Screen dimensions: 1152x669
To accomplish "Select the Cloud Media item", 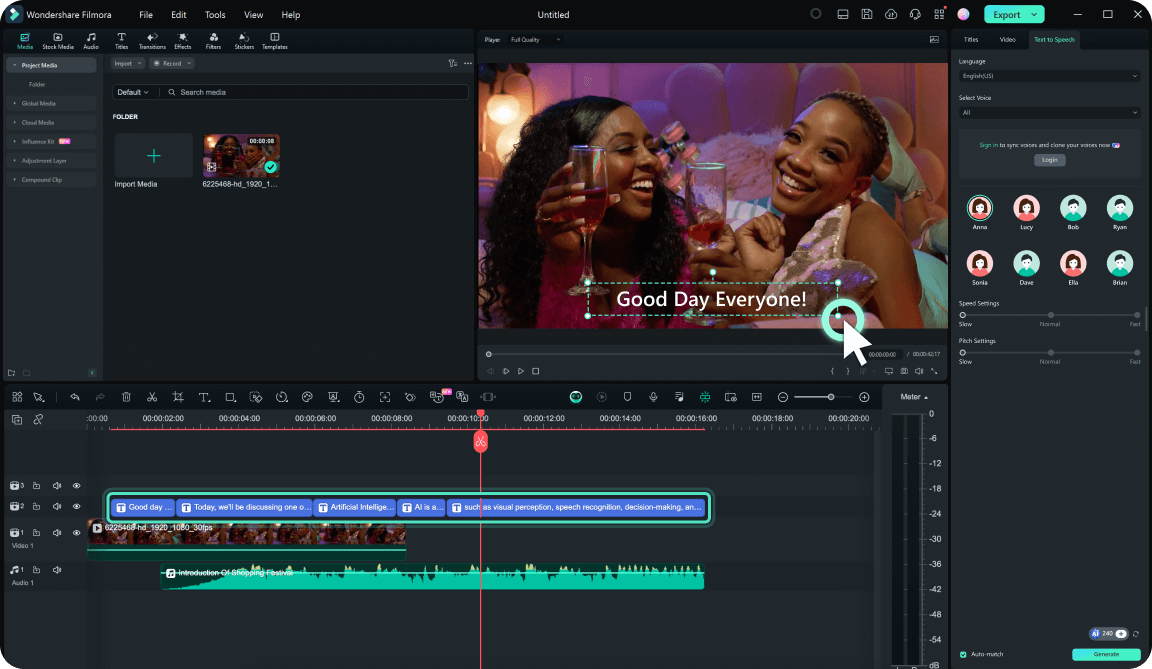I will coord(51,123).
